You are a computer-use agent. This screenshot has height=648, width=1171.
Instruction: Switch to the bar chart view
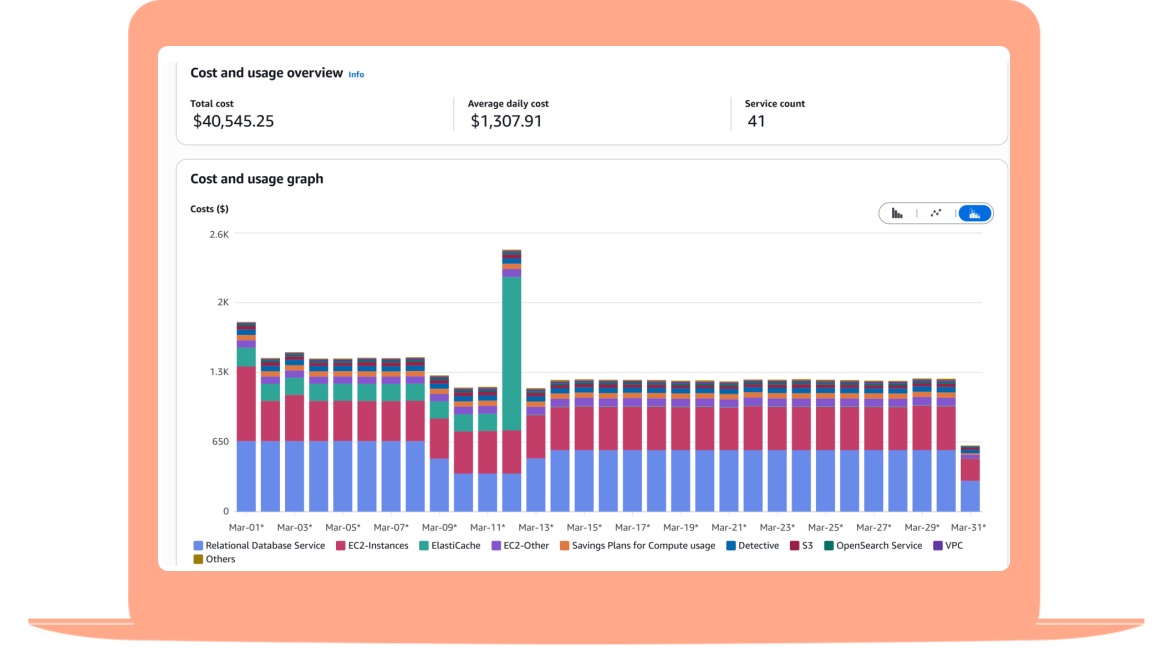coord(897,213)
